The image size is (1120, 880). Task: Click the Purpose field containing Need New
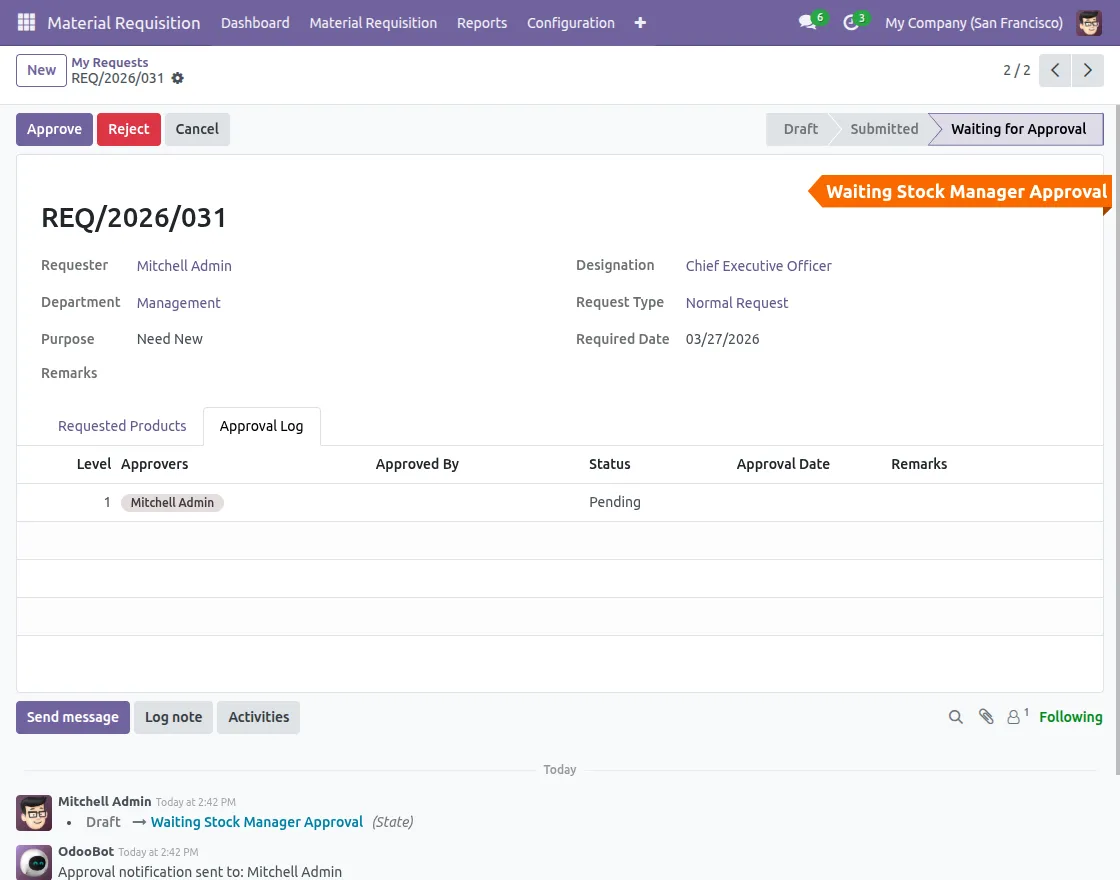[170, 339]
